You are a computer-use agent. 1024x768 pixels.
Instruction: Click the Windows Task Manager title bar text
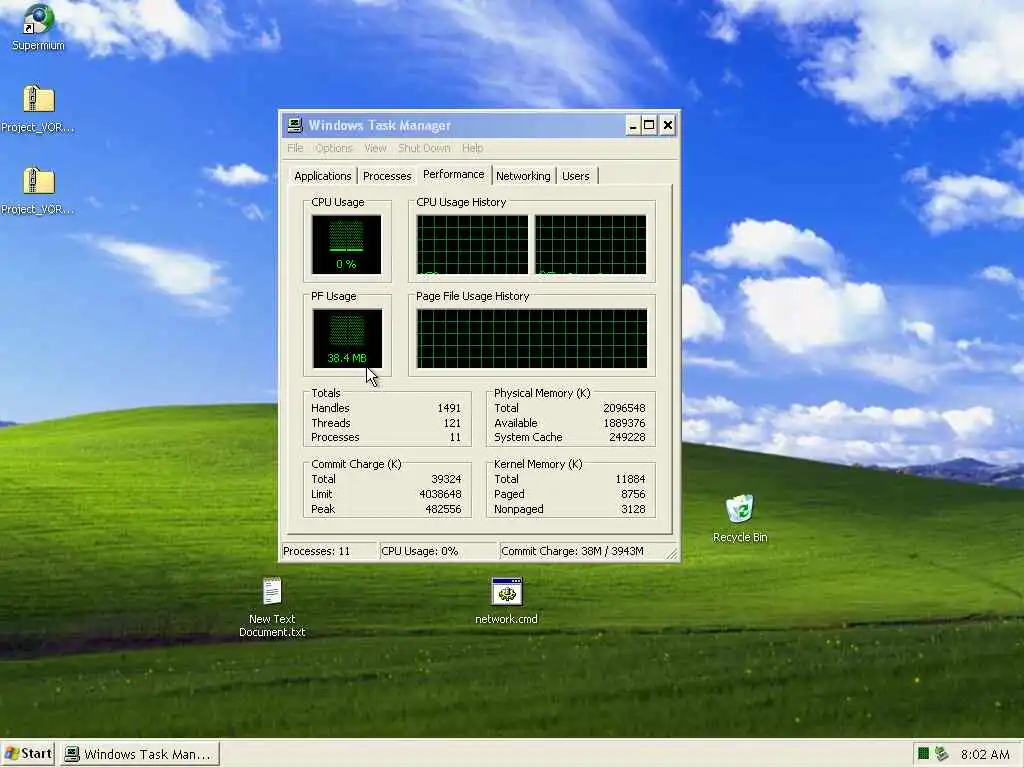click(379, 125)
